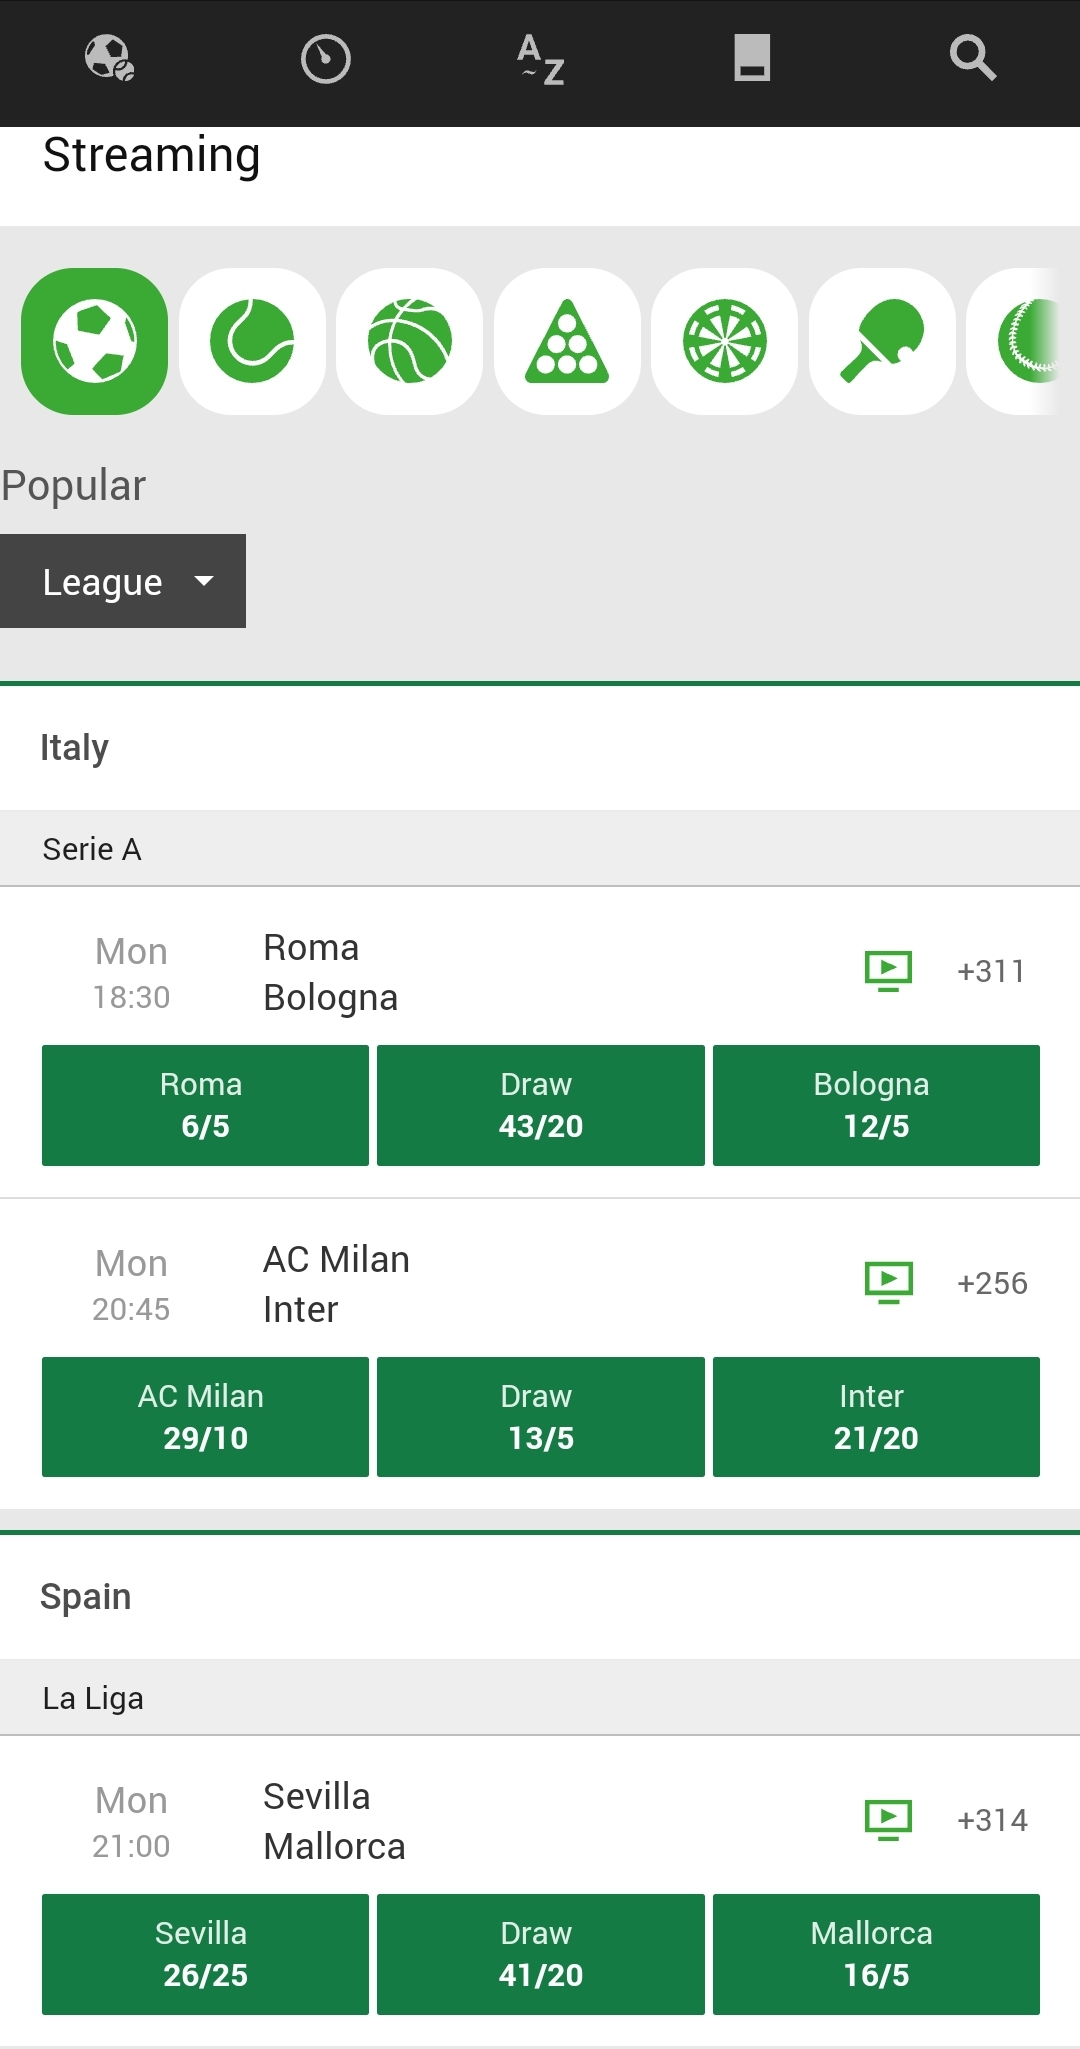Expand the +311 extra markets for Roma Bologna
This screenshot has height=2049, width=1080.
(x=991, y=968)
